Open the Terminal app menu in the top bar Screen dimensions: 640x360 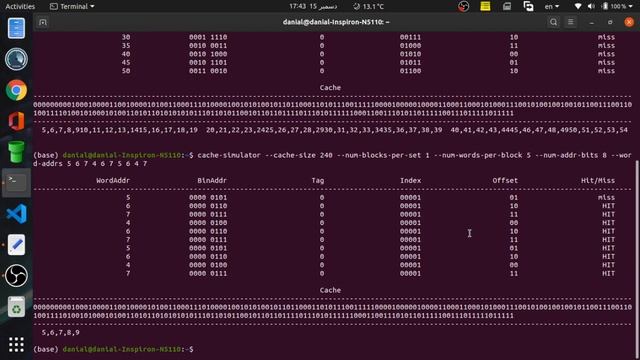(72, 7)
